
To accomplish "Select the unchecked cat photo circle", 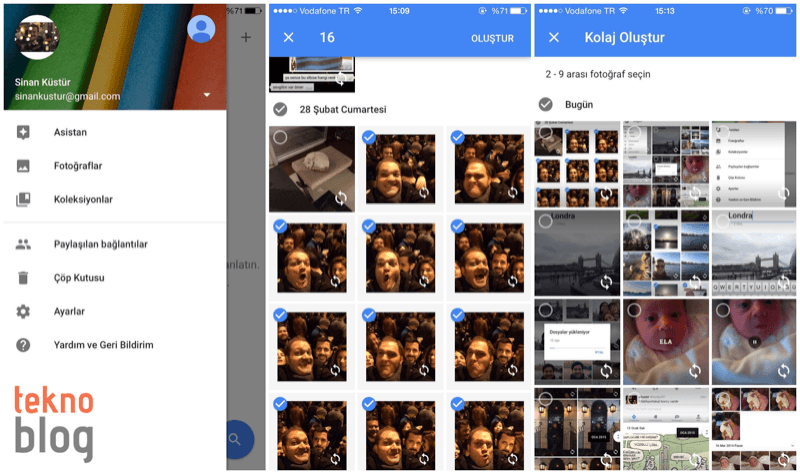I will (280, 137).
